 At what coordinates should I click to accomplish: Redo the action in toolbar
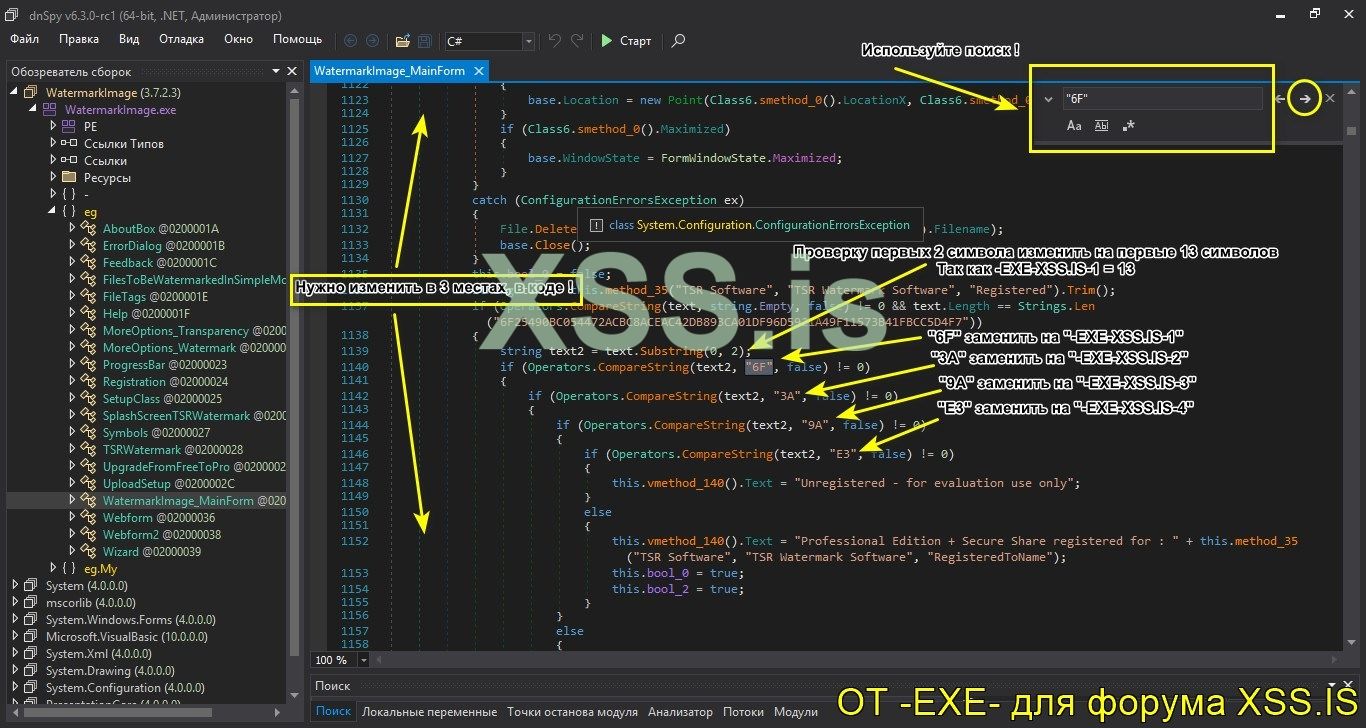(x=577, y=41)
